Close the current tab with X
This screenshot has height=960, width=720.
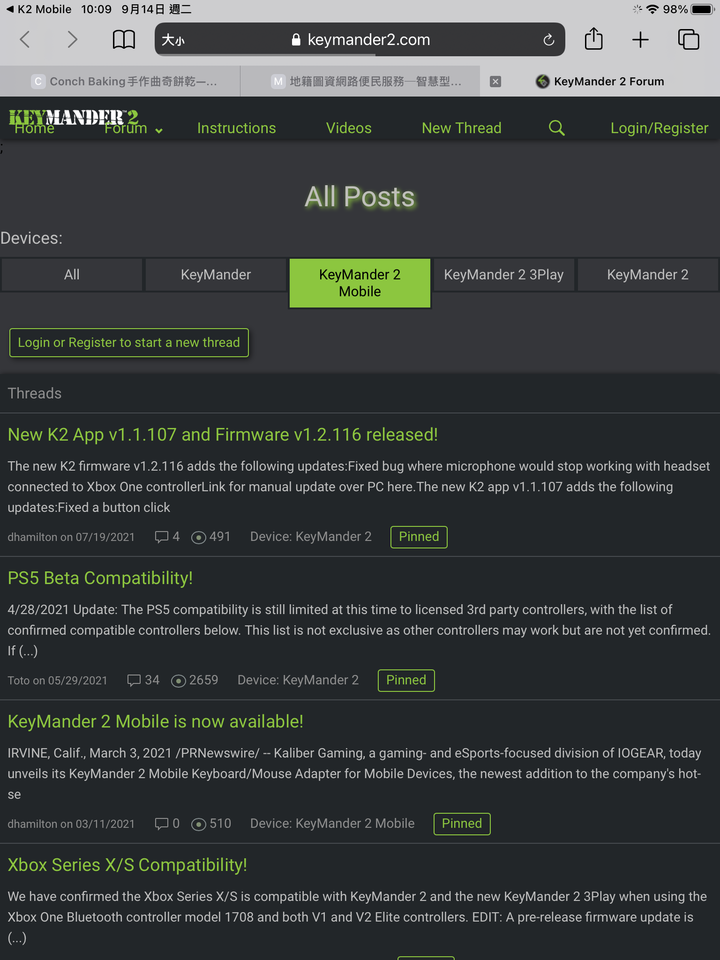pos(495,81)
